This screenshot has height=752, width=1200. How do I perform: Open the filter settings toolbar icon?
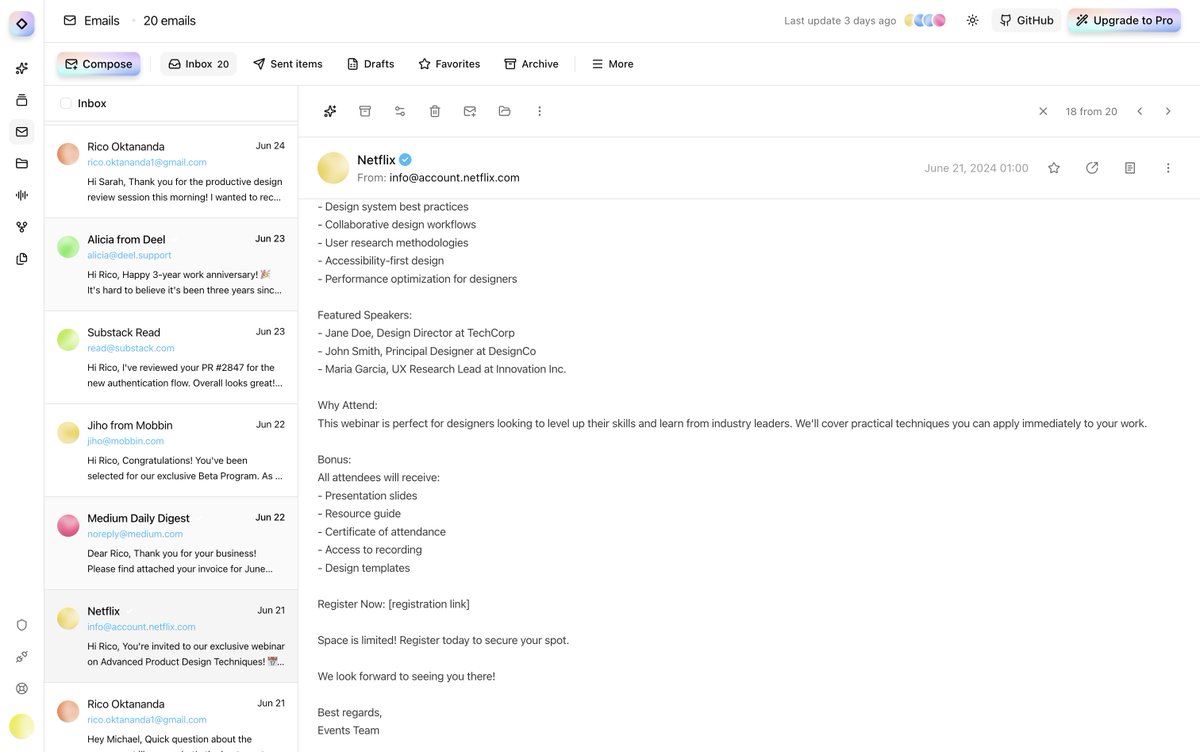point(400,111)
